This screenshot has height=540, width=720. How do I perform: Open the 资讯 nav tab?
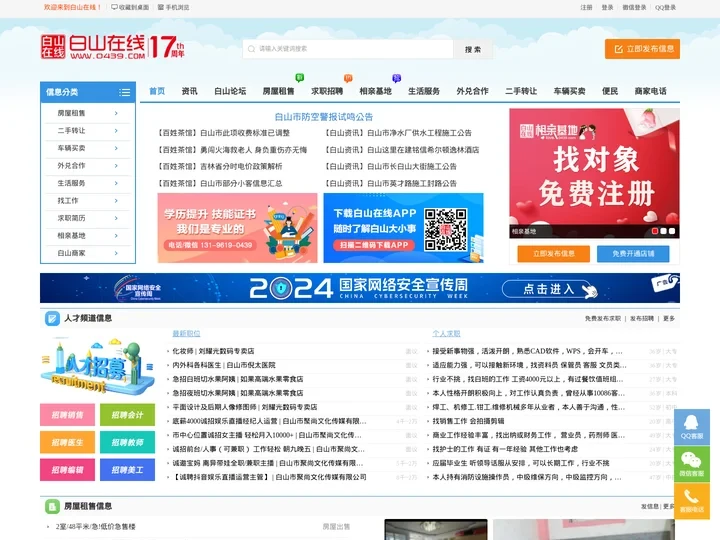[189, 91]
